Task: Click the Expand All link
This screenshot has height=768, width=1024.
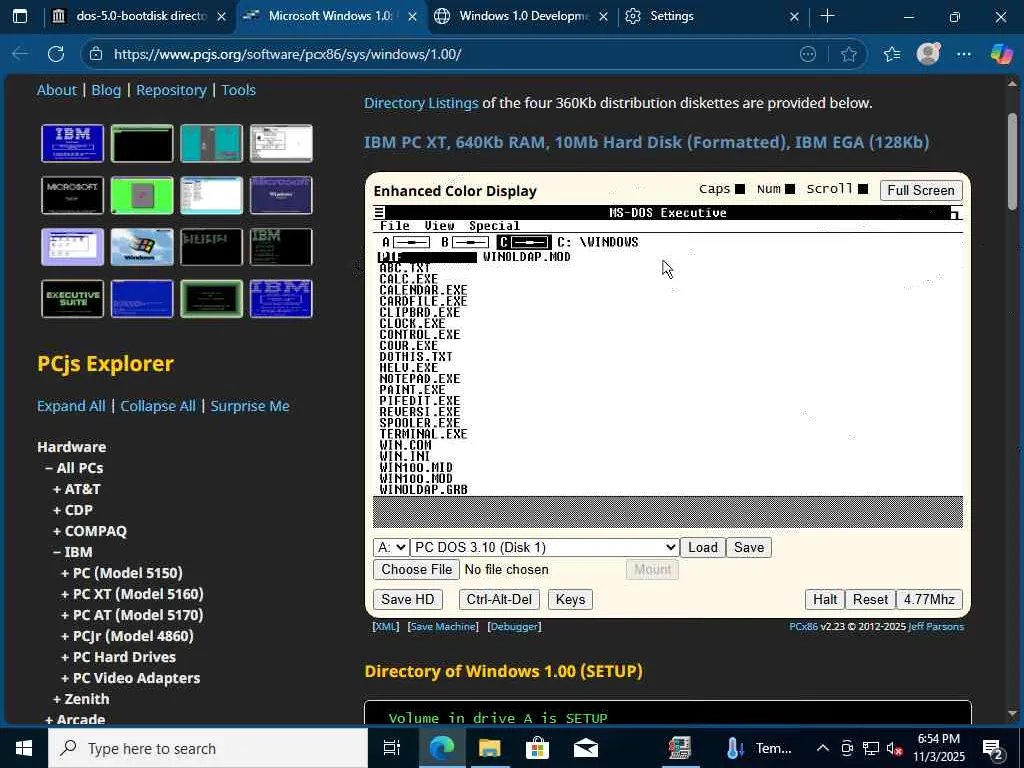Action: 71,406
